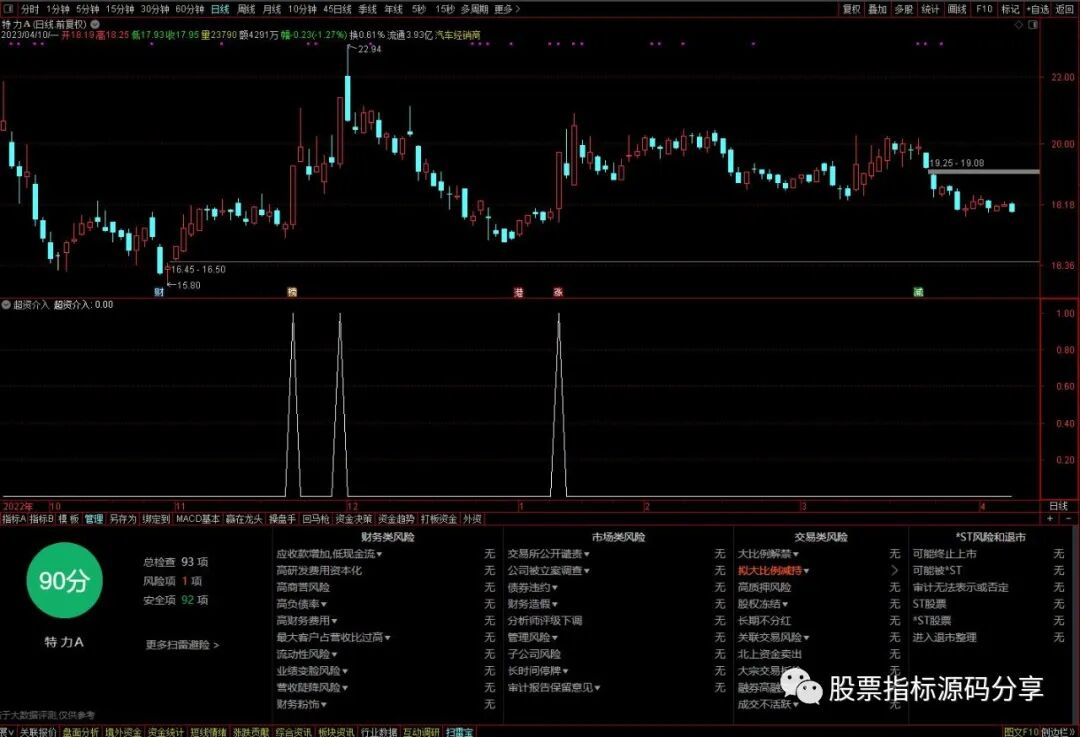Expand 高财务费用 dropdown
1080x737 pixels.
point(307,621)
